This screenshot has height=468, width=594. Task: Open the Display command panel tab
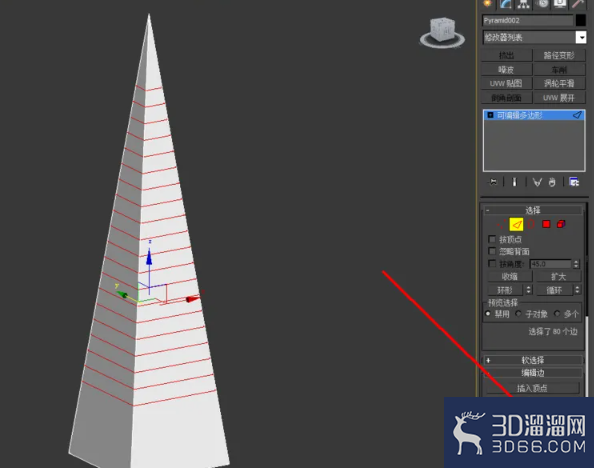point(560,3)
